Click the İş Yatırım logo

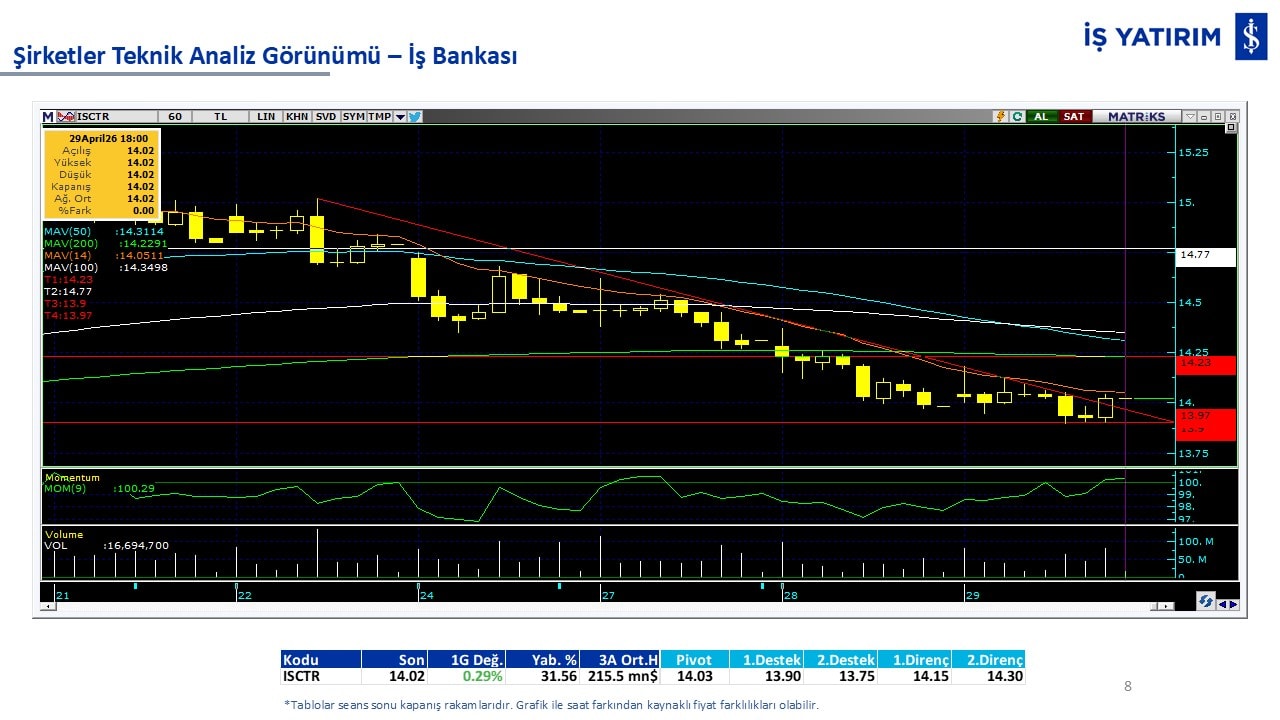[x=1250, y=37]
